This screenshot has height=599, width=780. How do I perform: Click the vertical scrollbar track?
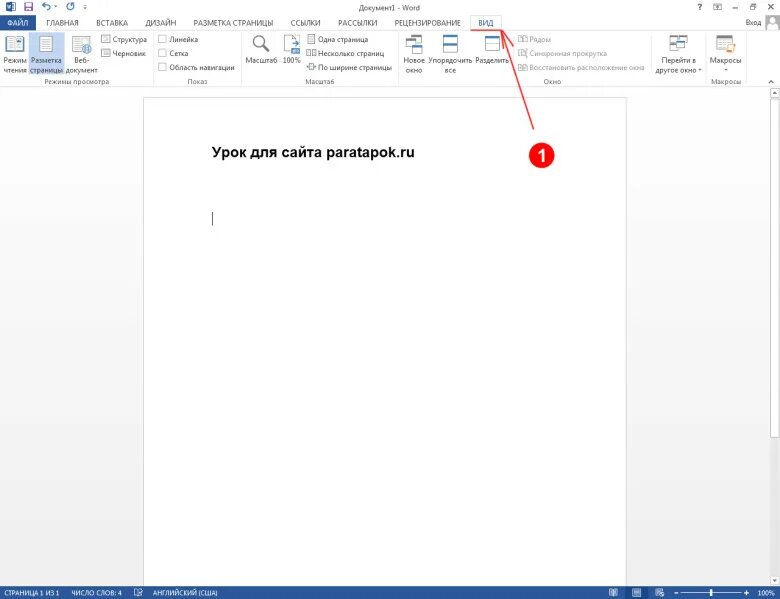[x=775, y=506]
